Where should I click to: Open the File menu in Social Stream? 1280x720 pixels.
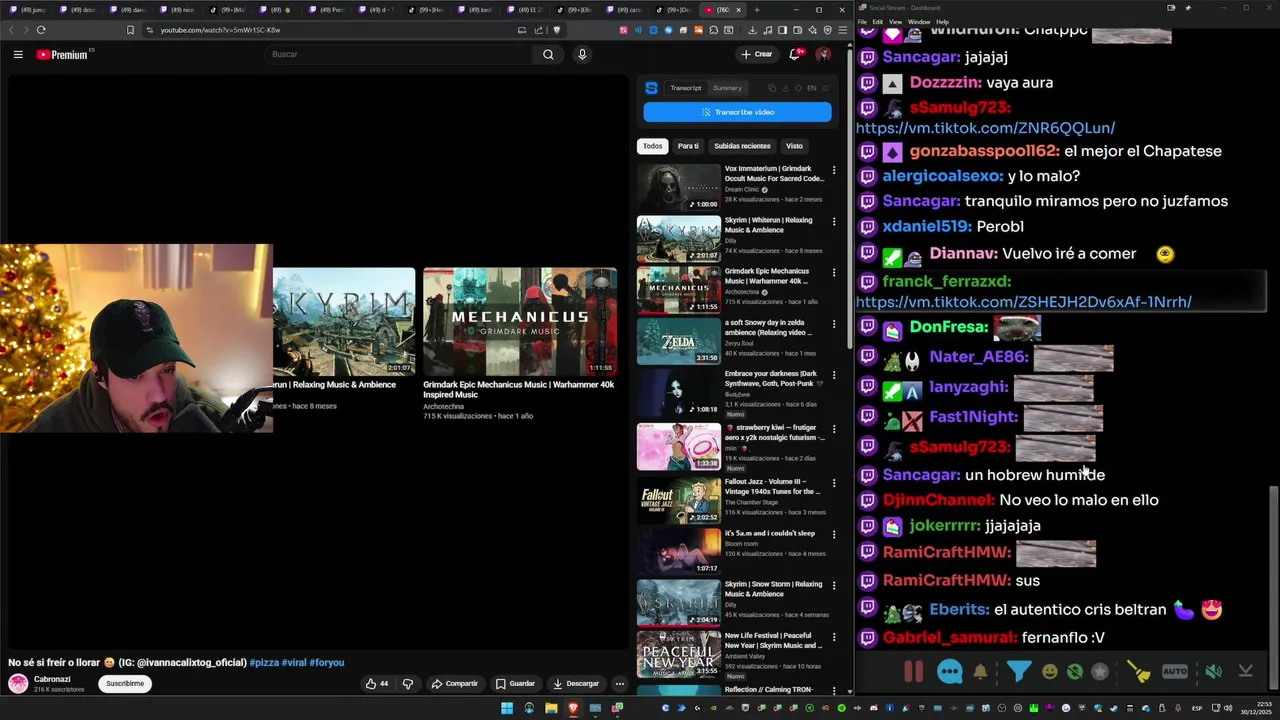click(863, 21)
